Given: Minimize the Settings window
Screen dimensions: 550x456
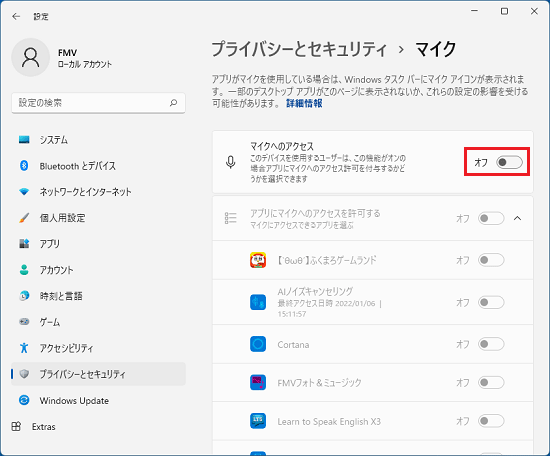Looking at the screenshot, I should coord(474,11).
